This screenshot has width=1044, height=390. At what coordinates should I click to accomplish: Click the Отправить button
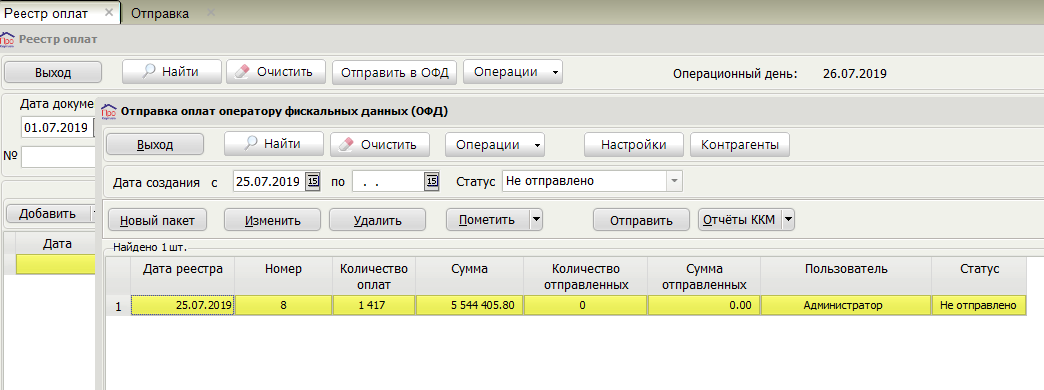tap(641, 220)
